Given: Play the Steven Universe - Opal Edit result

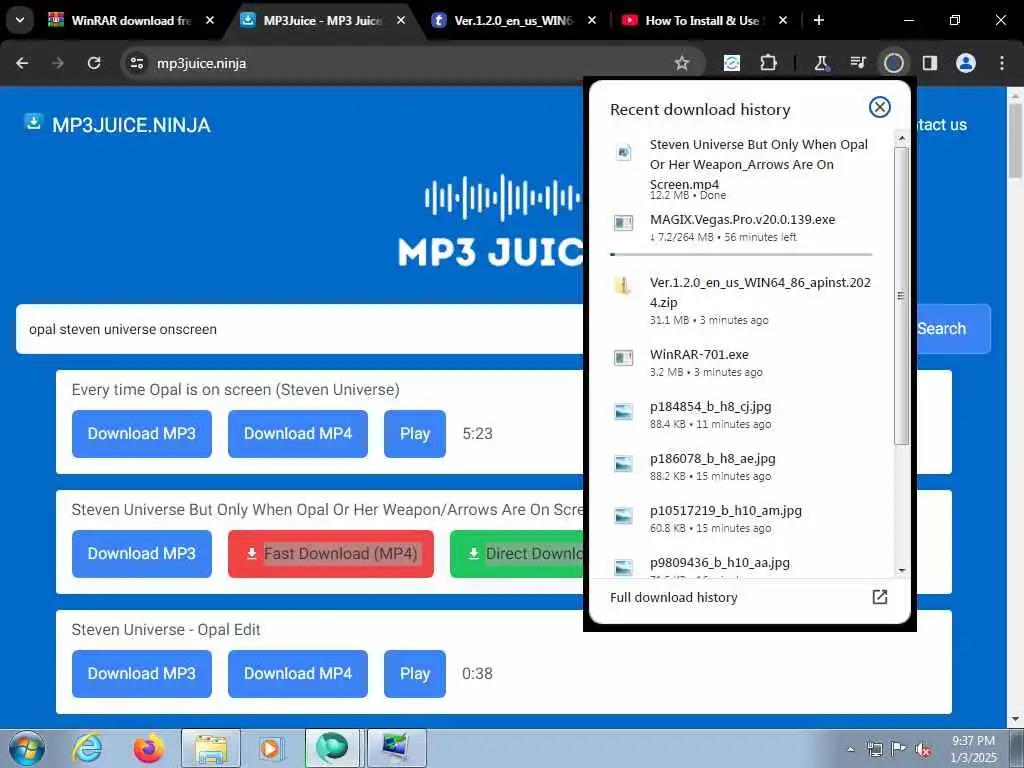Looking at the screenshot, I should point(415,673).
